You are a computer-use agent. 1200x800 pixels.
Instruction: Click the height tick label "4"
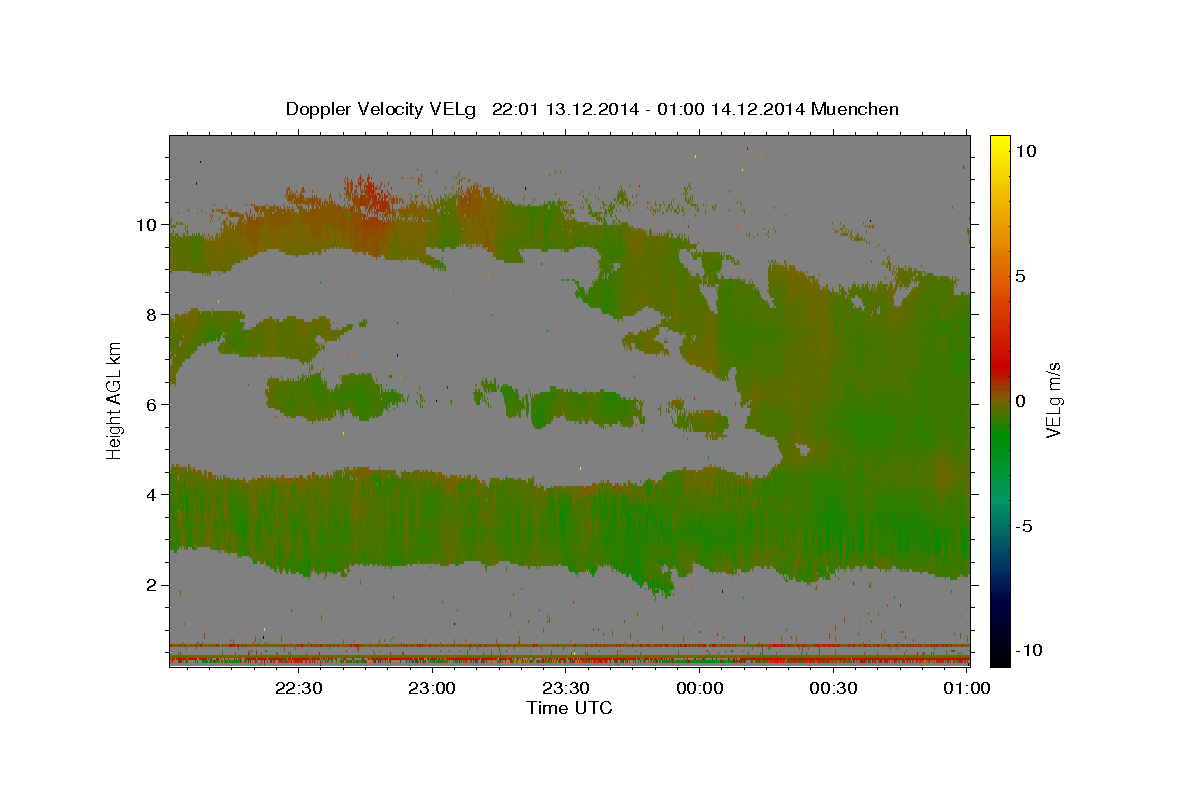point(153,495)
